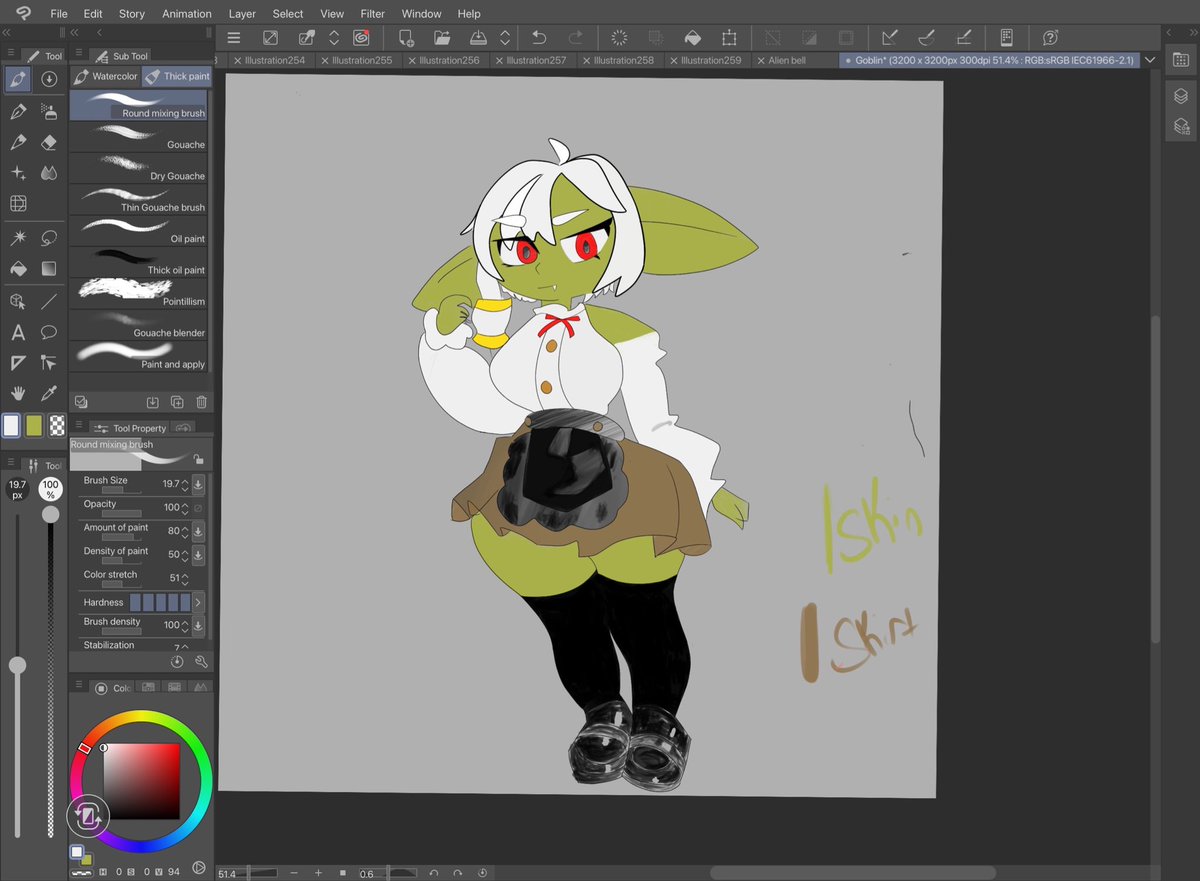Click the New canvas icon
This screenshot has width=1200, height=881.
(x=406, y=38)
